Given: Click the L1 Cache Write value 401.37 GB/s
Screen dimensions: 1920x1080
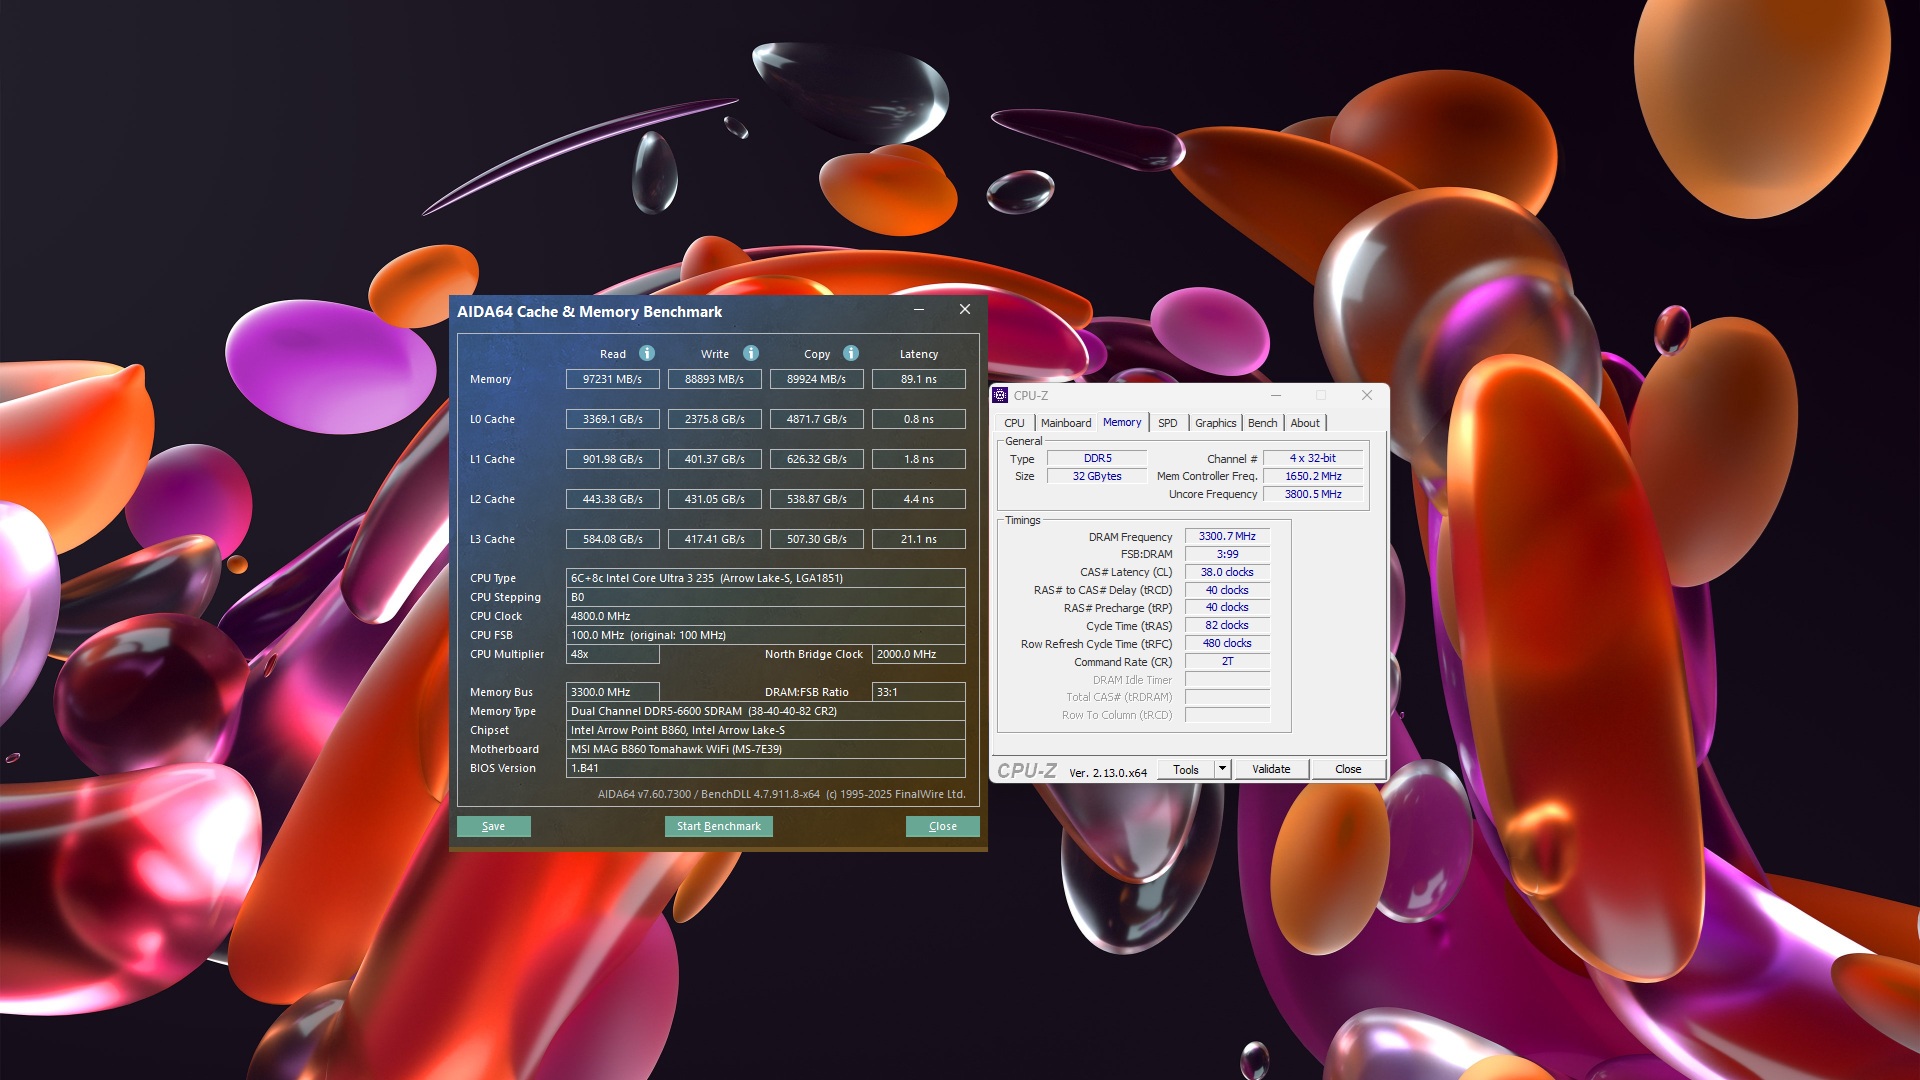Looking at the screenshot, I should point(715,459).
